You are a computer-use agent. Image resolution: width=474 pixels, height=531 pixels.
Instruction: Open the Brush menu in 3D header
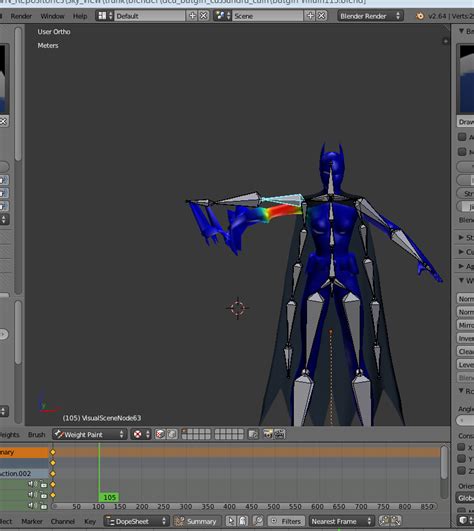37,434
